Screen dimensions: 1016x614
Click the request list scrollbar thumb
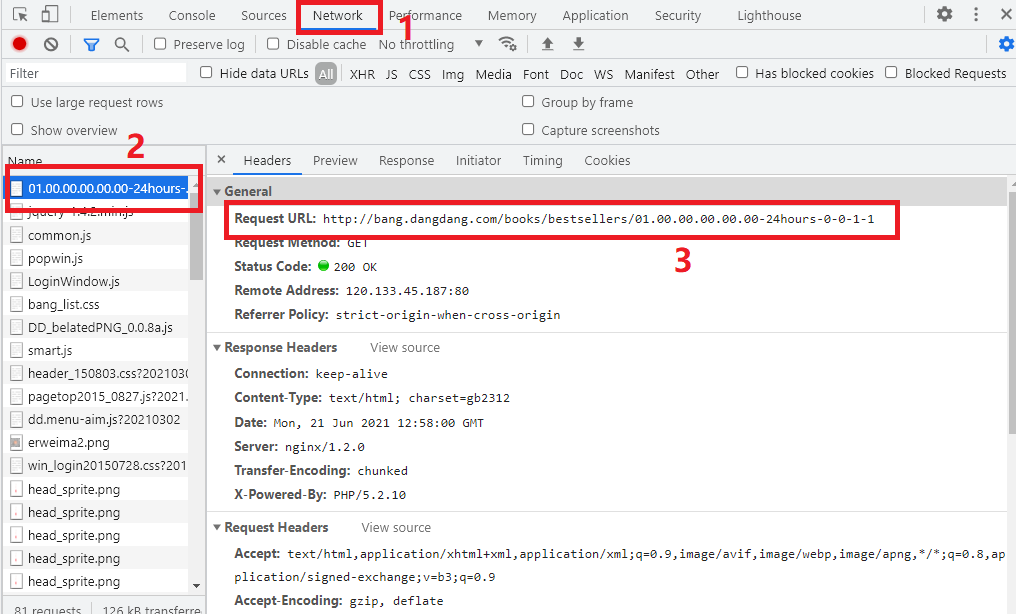pos(196,236)
